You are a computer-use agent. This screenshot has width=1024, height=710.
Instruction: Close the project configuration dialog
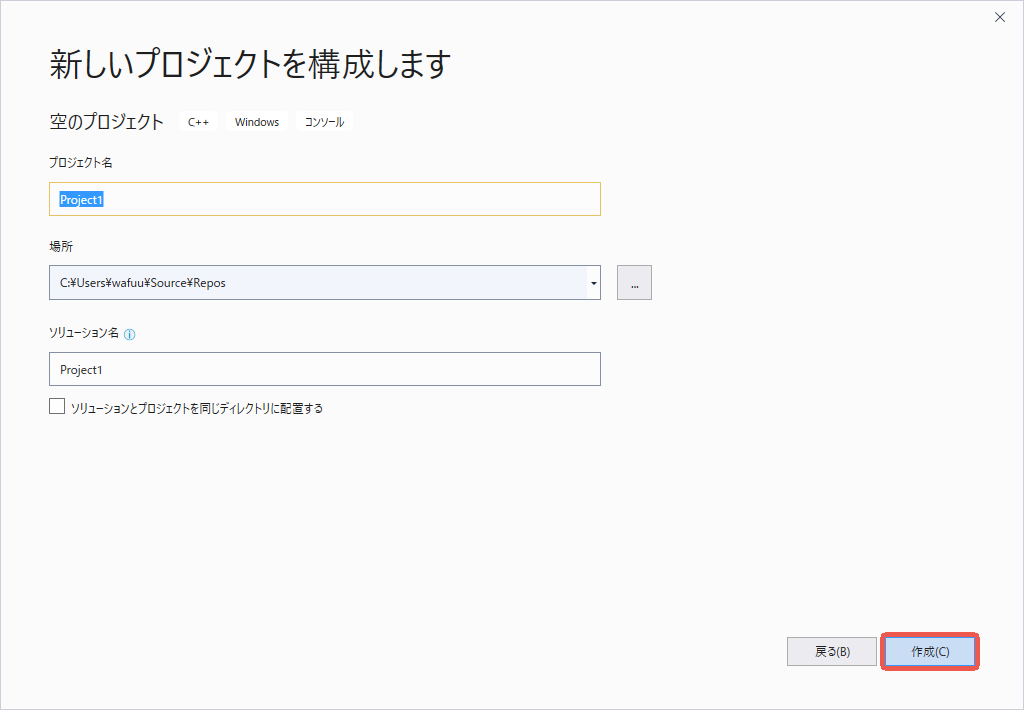click(999, 17)
